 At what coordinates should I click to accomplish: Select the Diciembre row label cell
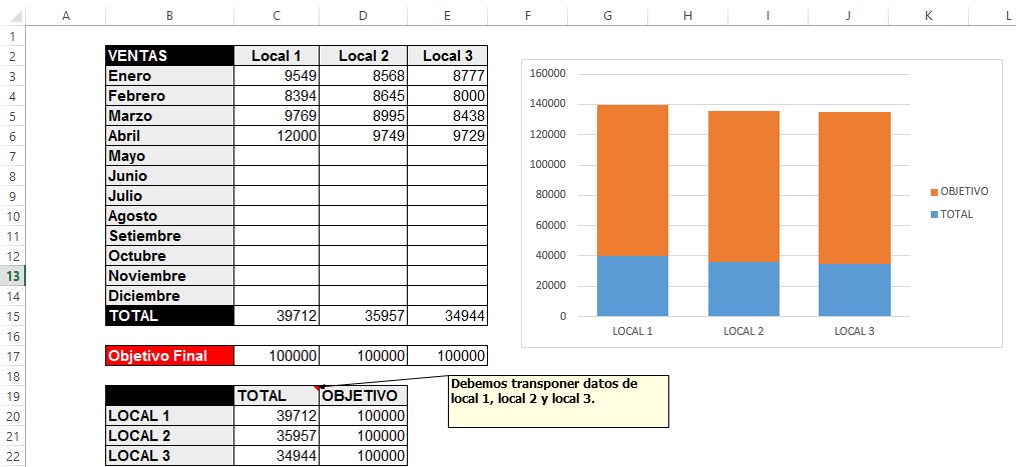pyautogui.click(x=168, y=296)
